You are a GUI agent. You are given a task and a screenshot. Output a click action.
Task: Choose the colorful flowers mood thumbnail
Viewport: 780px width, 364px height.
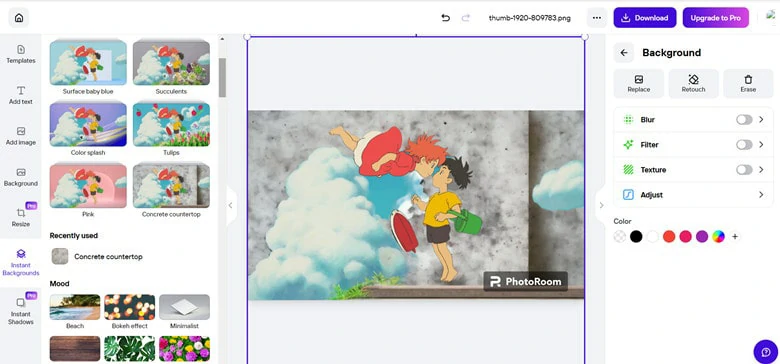(184, 349)
